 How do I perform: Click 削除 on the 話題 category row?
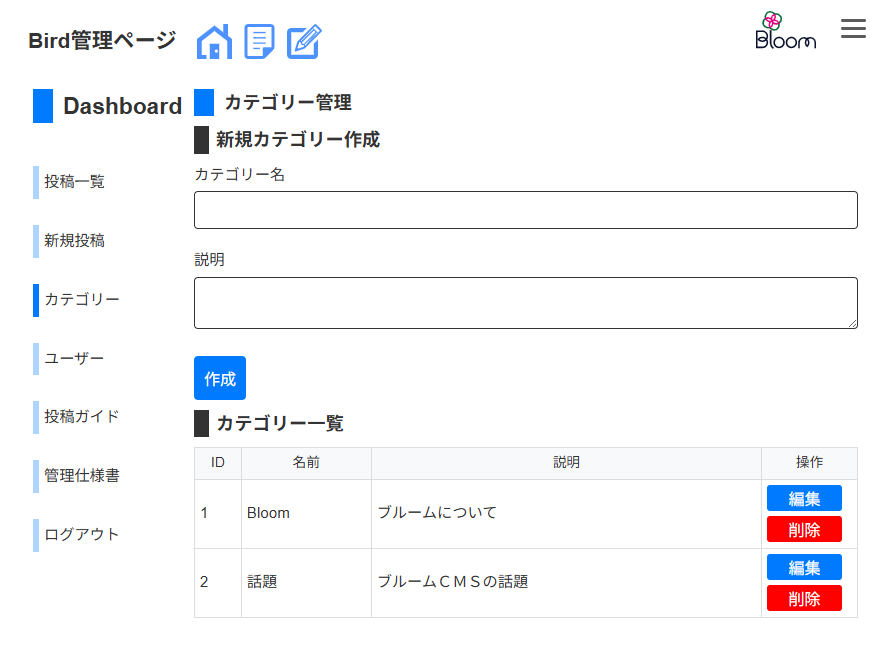[x=804, y=598]
